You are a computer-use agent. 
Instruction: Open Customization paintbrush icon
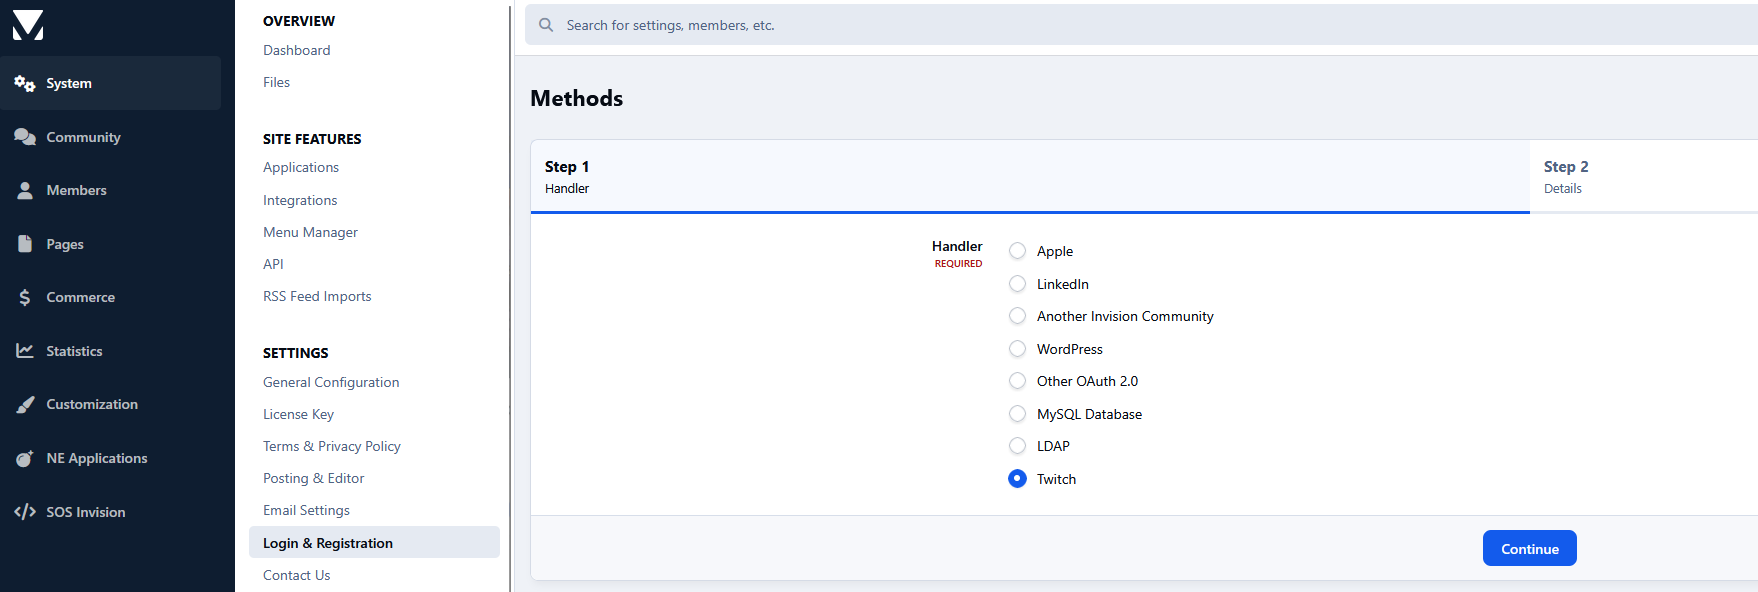[x=25, y=404]
